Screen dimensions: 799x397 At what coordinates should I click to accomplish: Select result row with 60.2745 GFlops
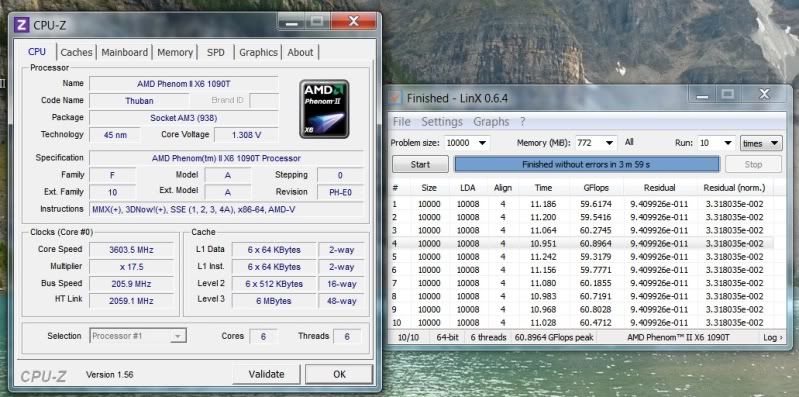[x=581, y=230]
